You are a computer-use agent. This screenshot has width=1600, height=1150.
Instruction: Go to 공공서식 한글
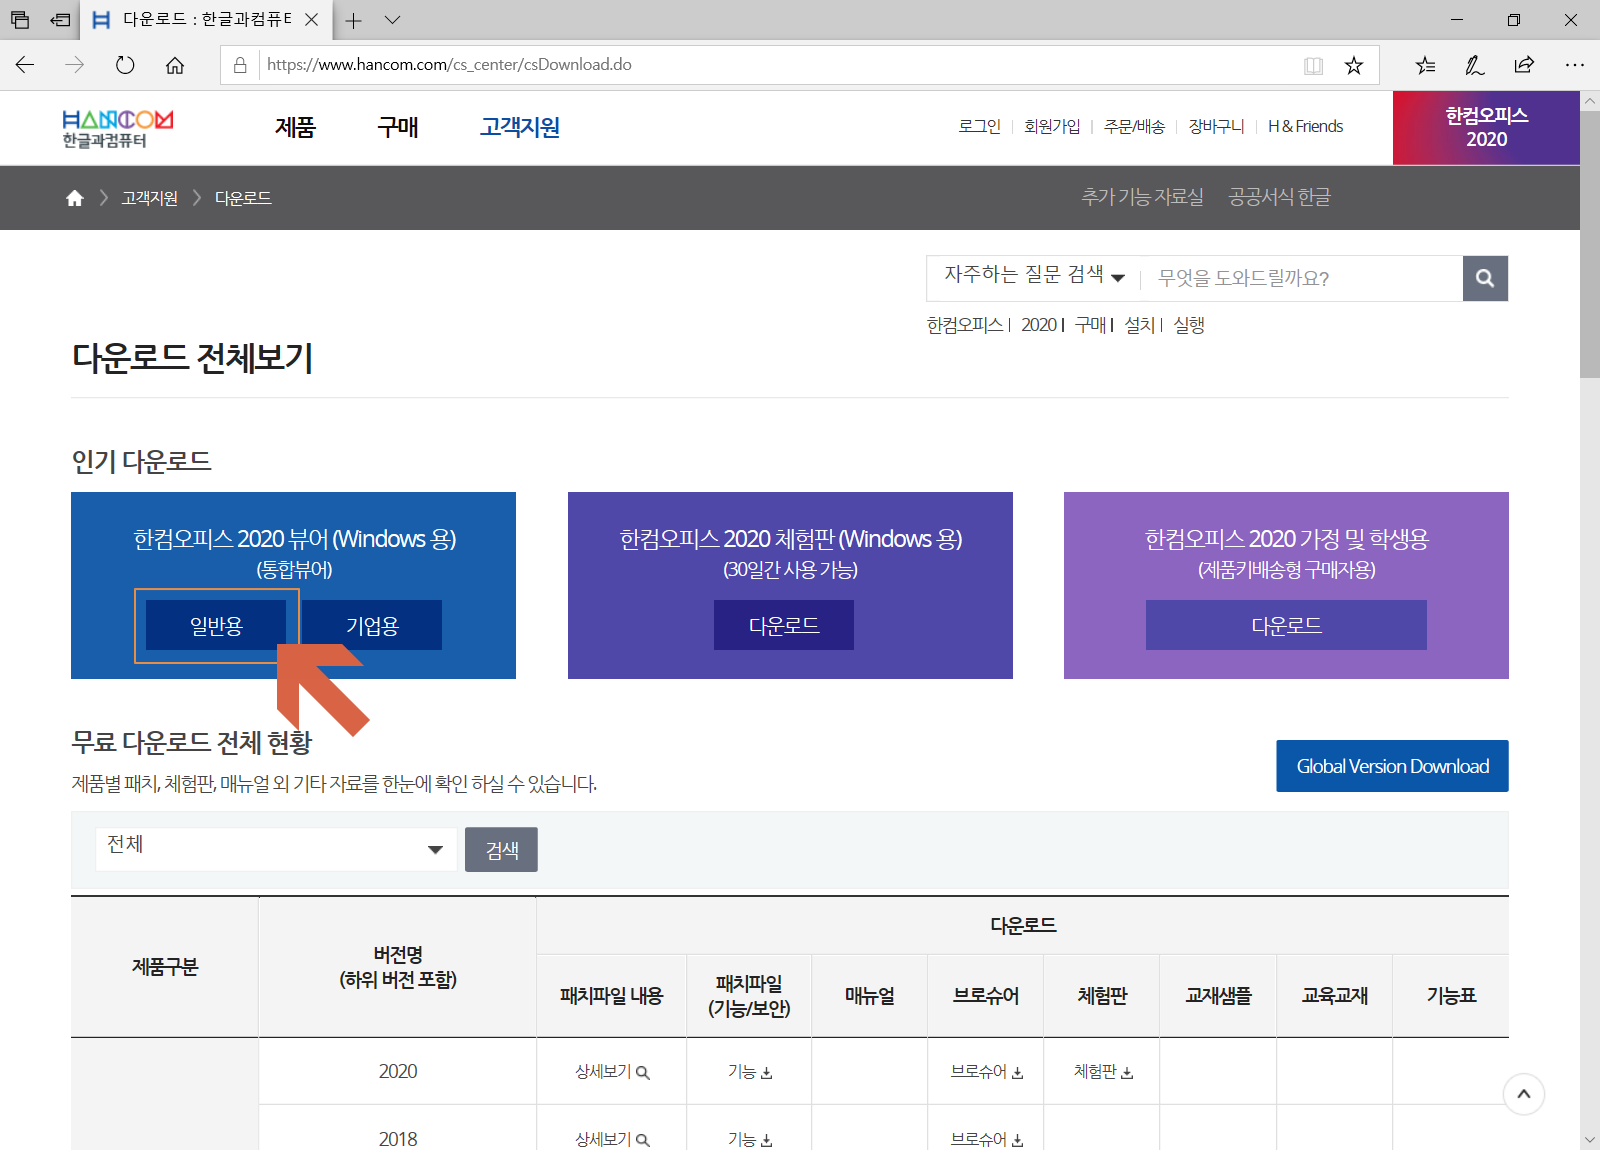1279,197
